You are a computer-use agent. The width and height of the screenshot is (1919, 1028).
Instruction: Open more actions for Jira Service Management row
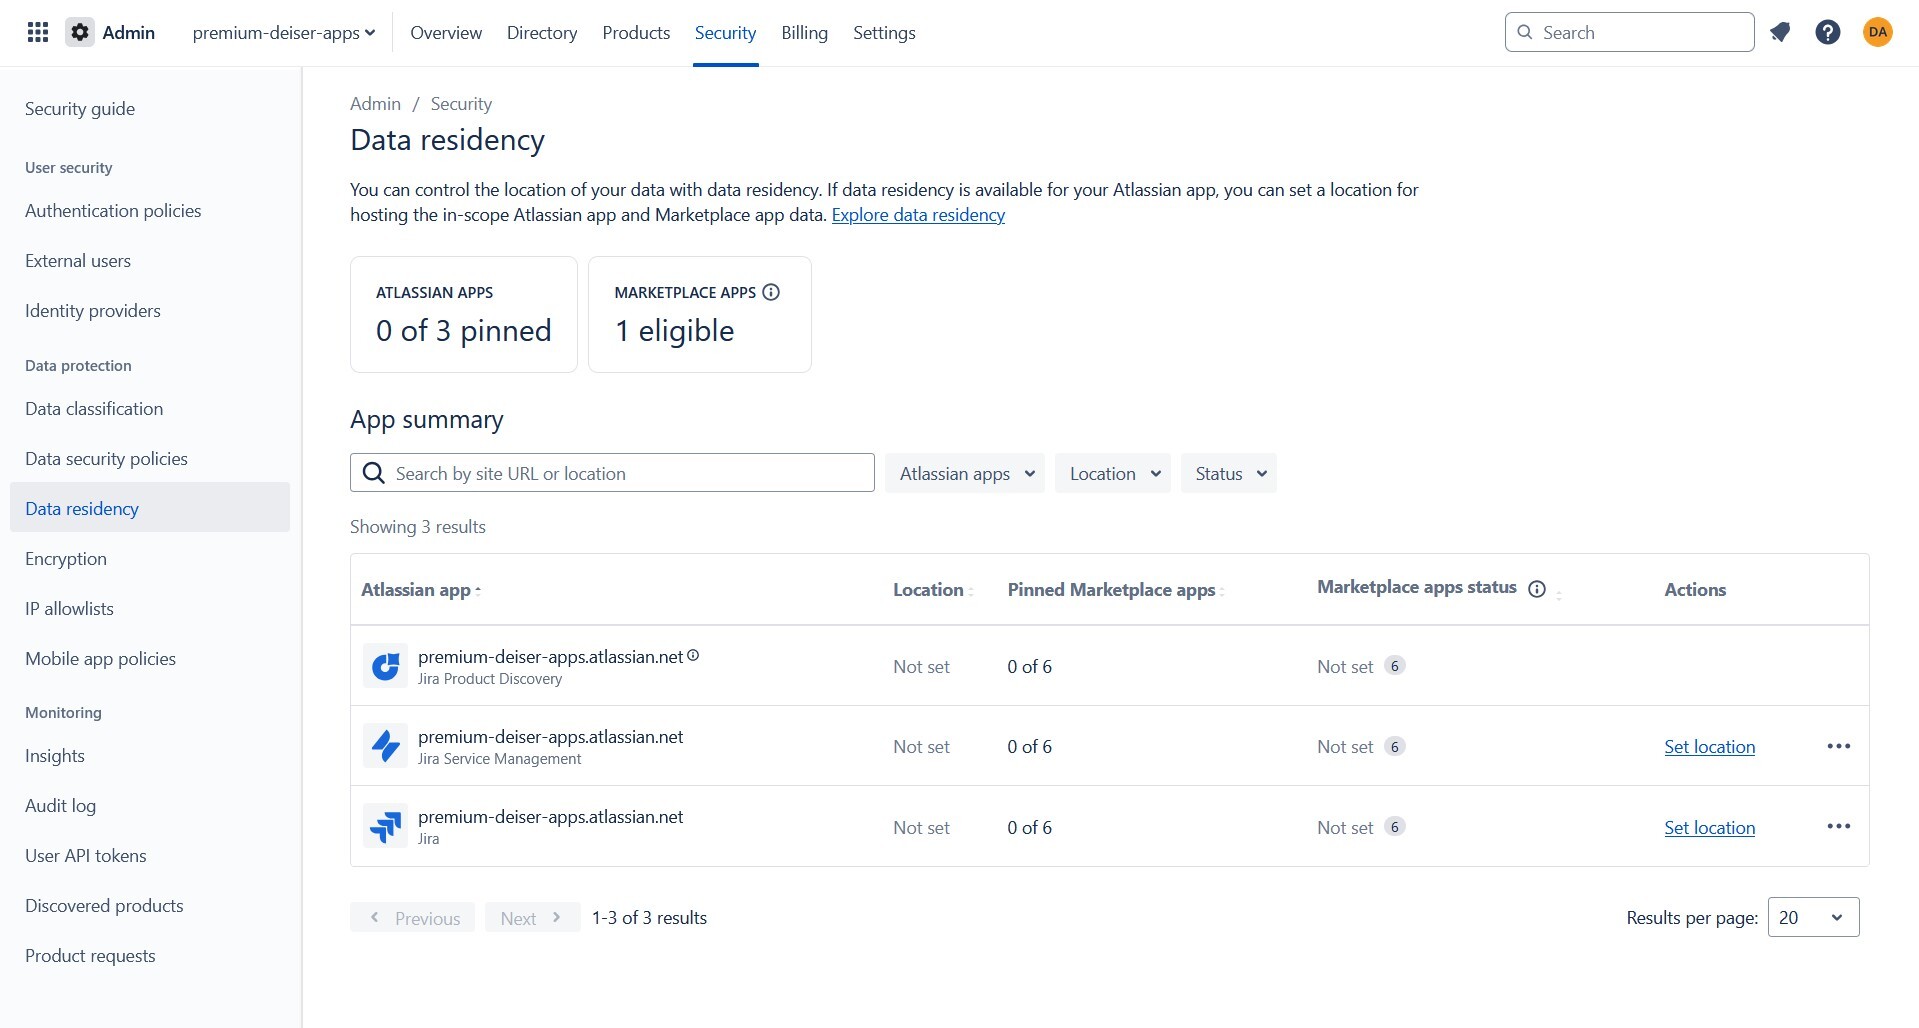[x=1838, y=746]
